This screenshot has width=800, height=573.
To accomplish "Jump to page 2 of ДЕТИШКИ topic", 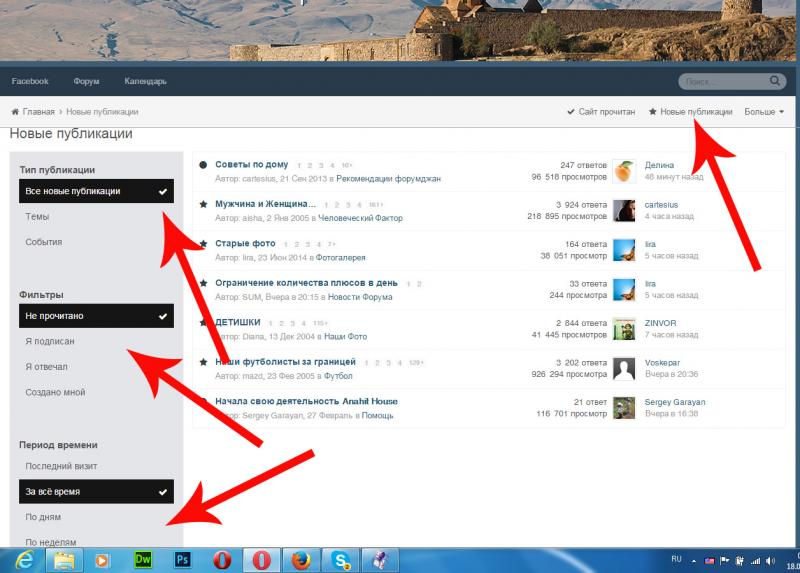I will [x=281, y=323].
